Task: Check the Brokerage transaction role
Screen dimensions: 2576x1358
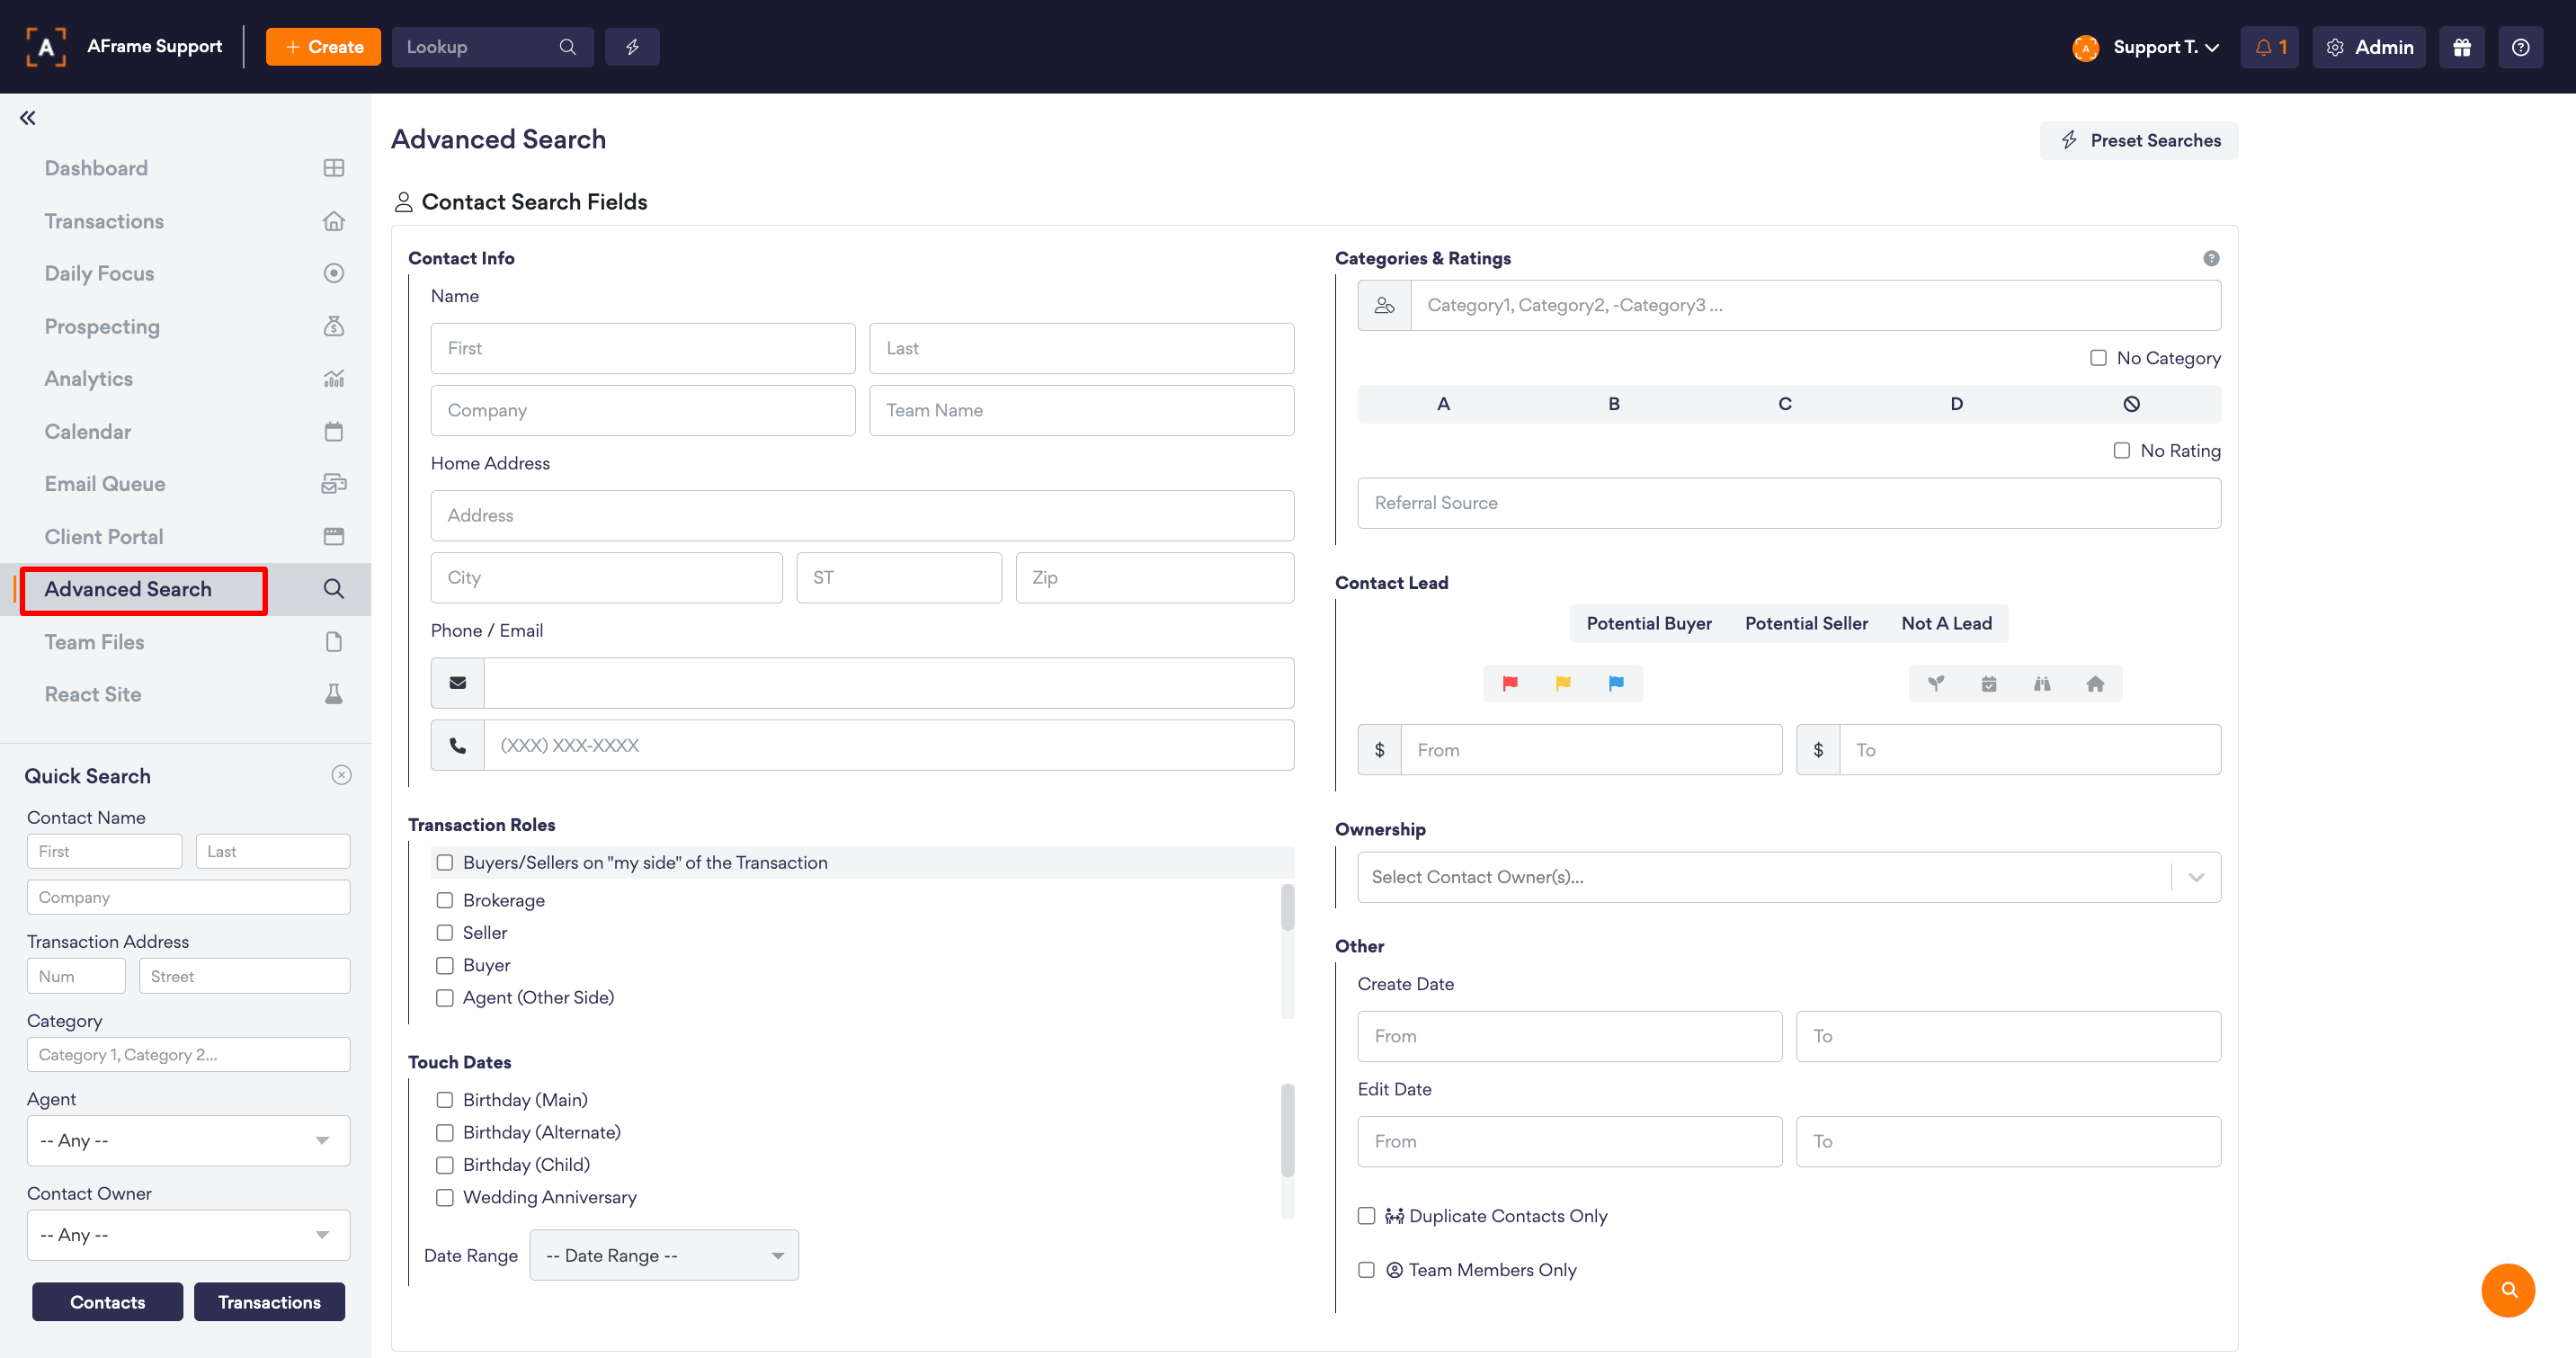Action: [445, 900]
